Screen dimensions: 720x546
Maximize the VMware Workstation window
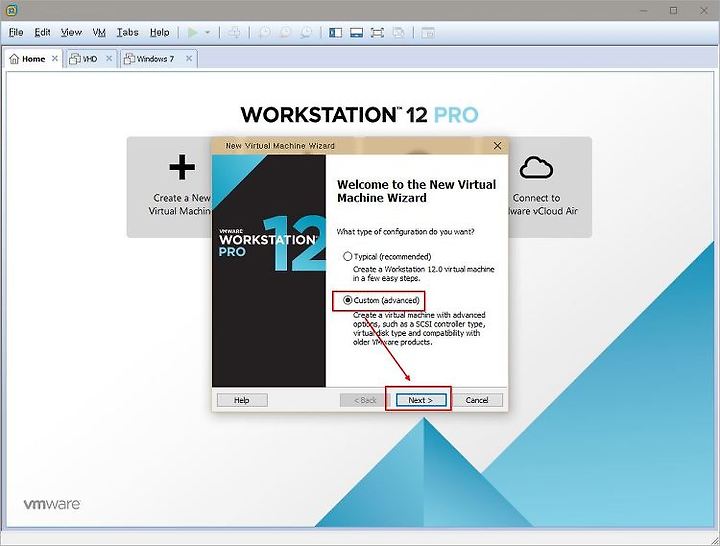(x=673, y=10)
